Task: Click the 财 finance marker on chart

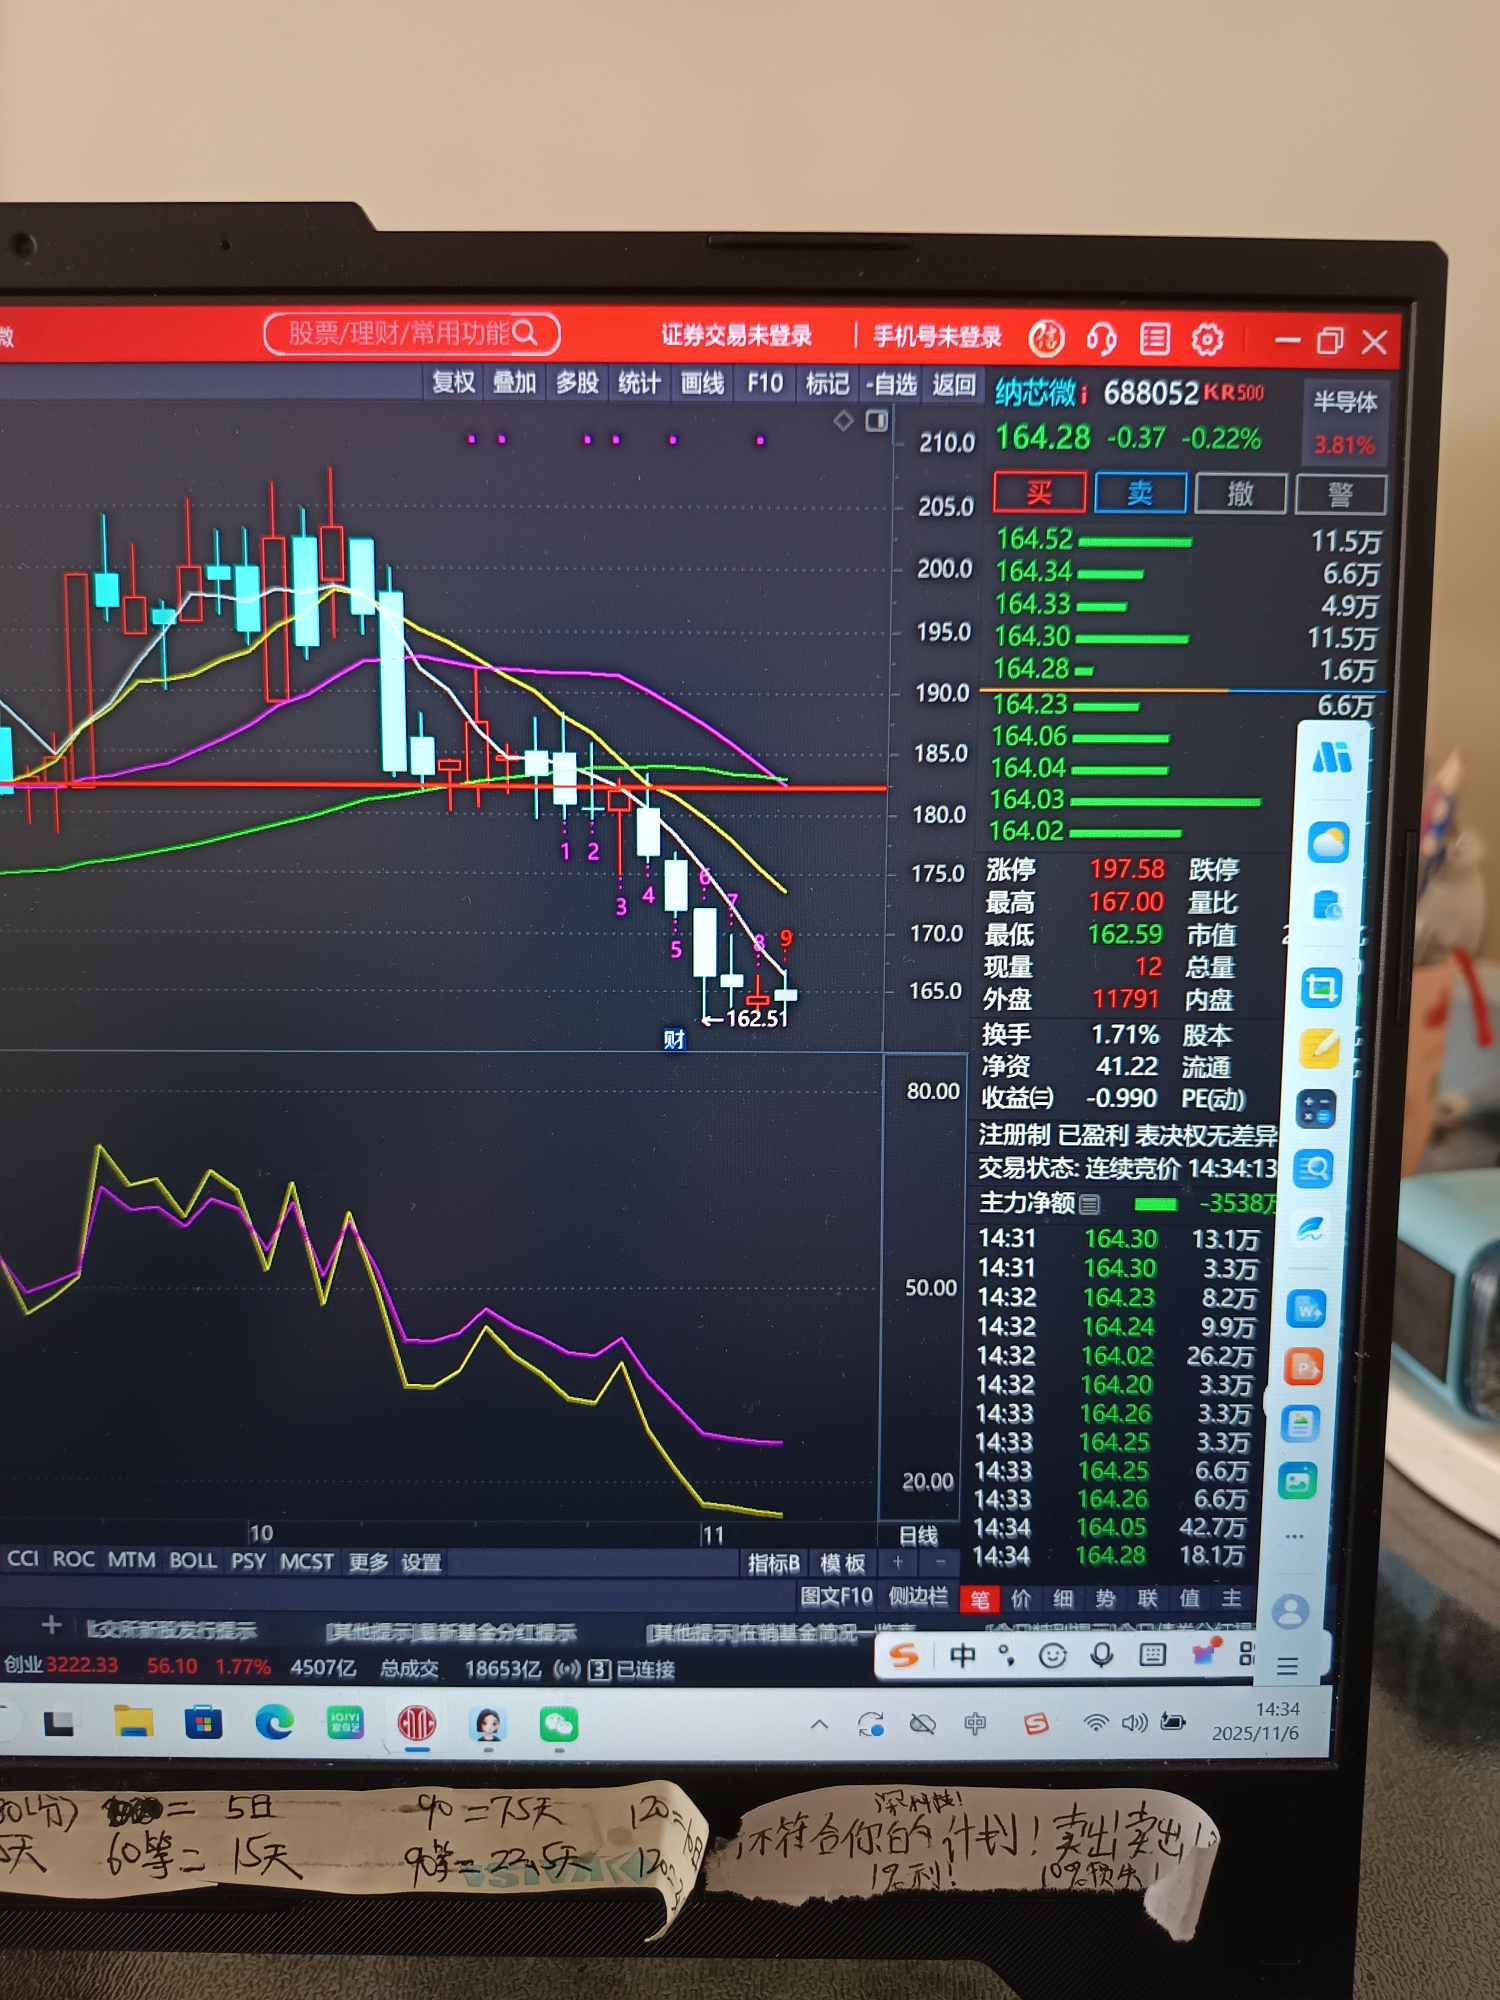Action: (x=674, y=1039)
